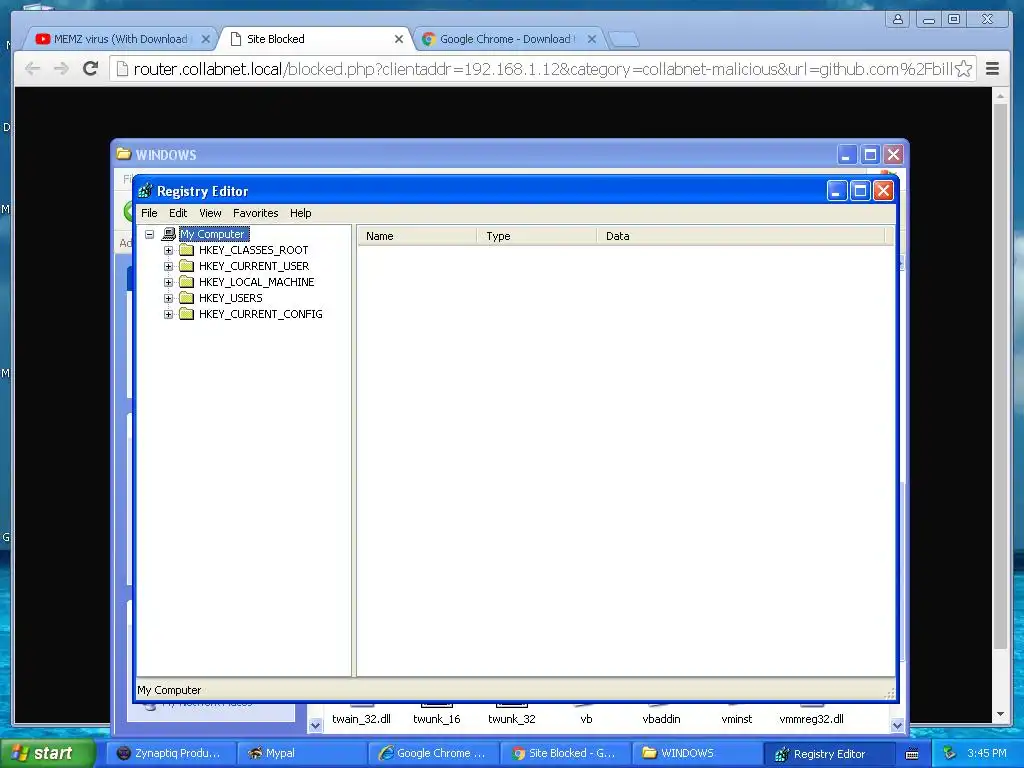The height and width of the screenshot is (768, 1024).
Task: Collapse the My Computer tree node
Action: coord(150,234)
